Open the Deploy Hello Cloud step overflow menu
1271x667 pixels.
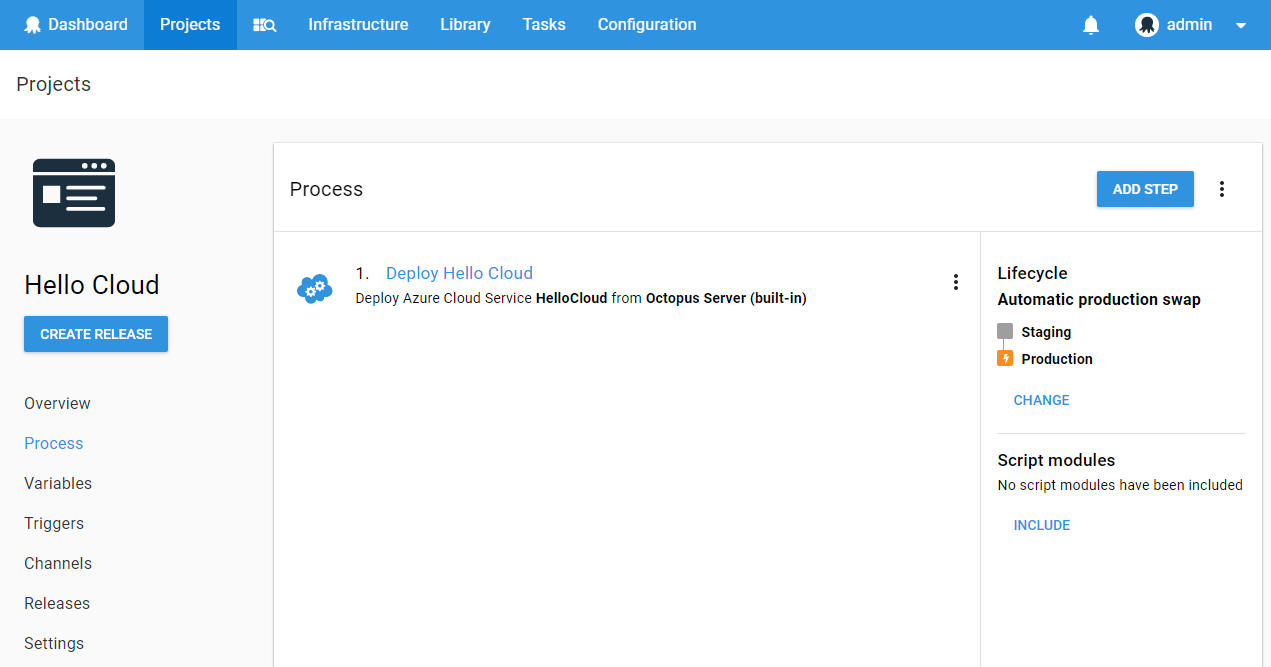(955, 283)
